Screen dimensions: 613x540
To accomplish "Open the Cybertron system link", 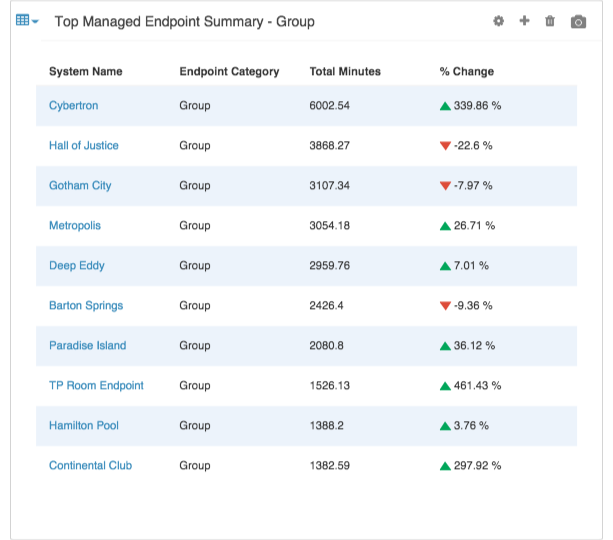I will click(73, 106).
